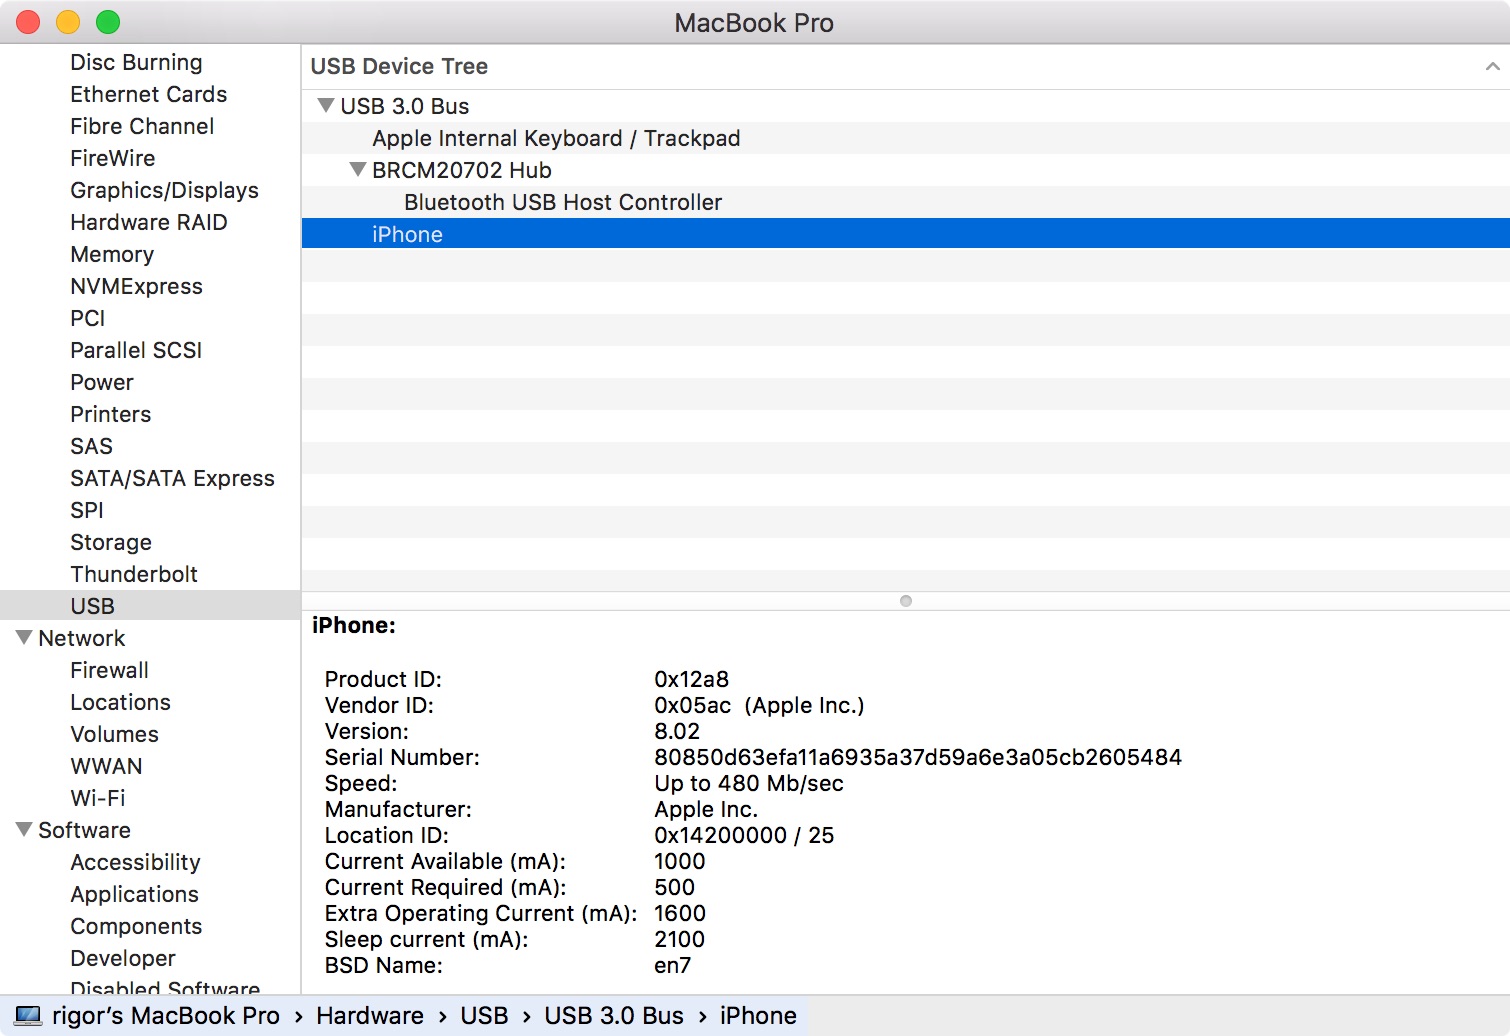The image size is (1510, 1036).
Task: Select the USB 3.0 Bus row label
Action: point(405,106)
